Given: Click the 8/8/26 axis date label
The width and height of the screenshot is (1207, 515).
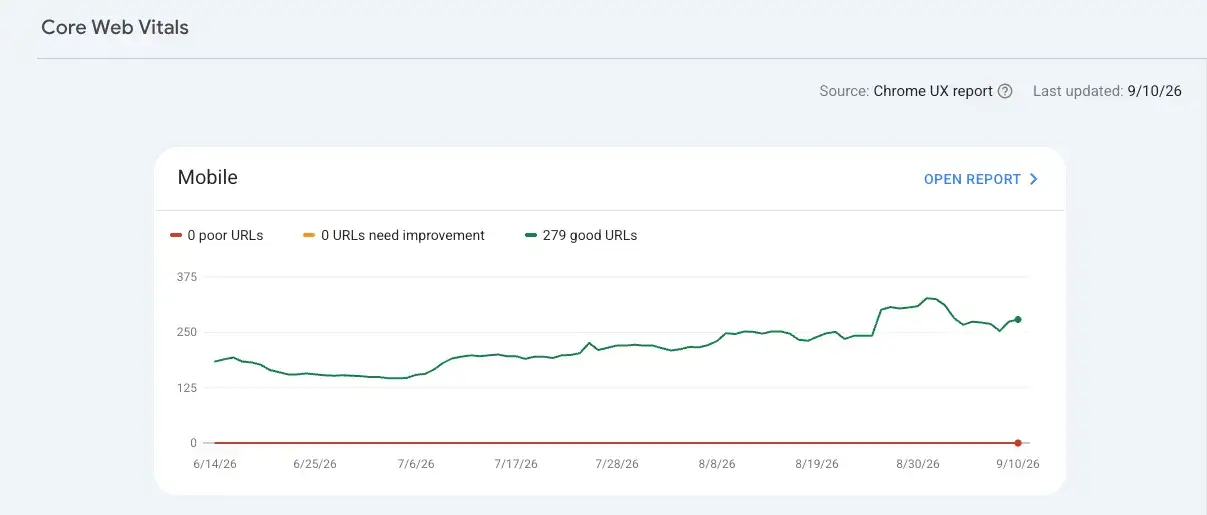Looking at the screenshot, I should point(717,464).
